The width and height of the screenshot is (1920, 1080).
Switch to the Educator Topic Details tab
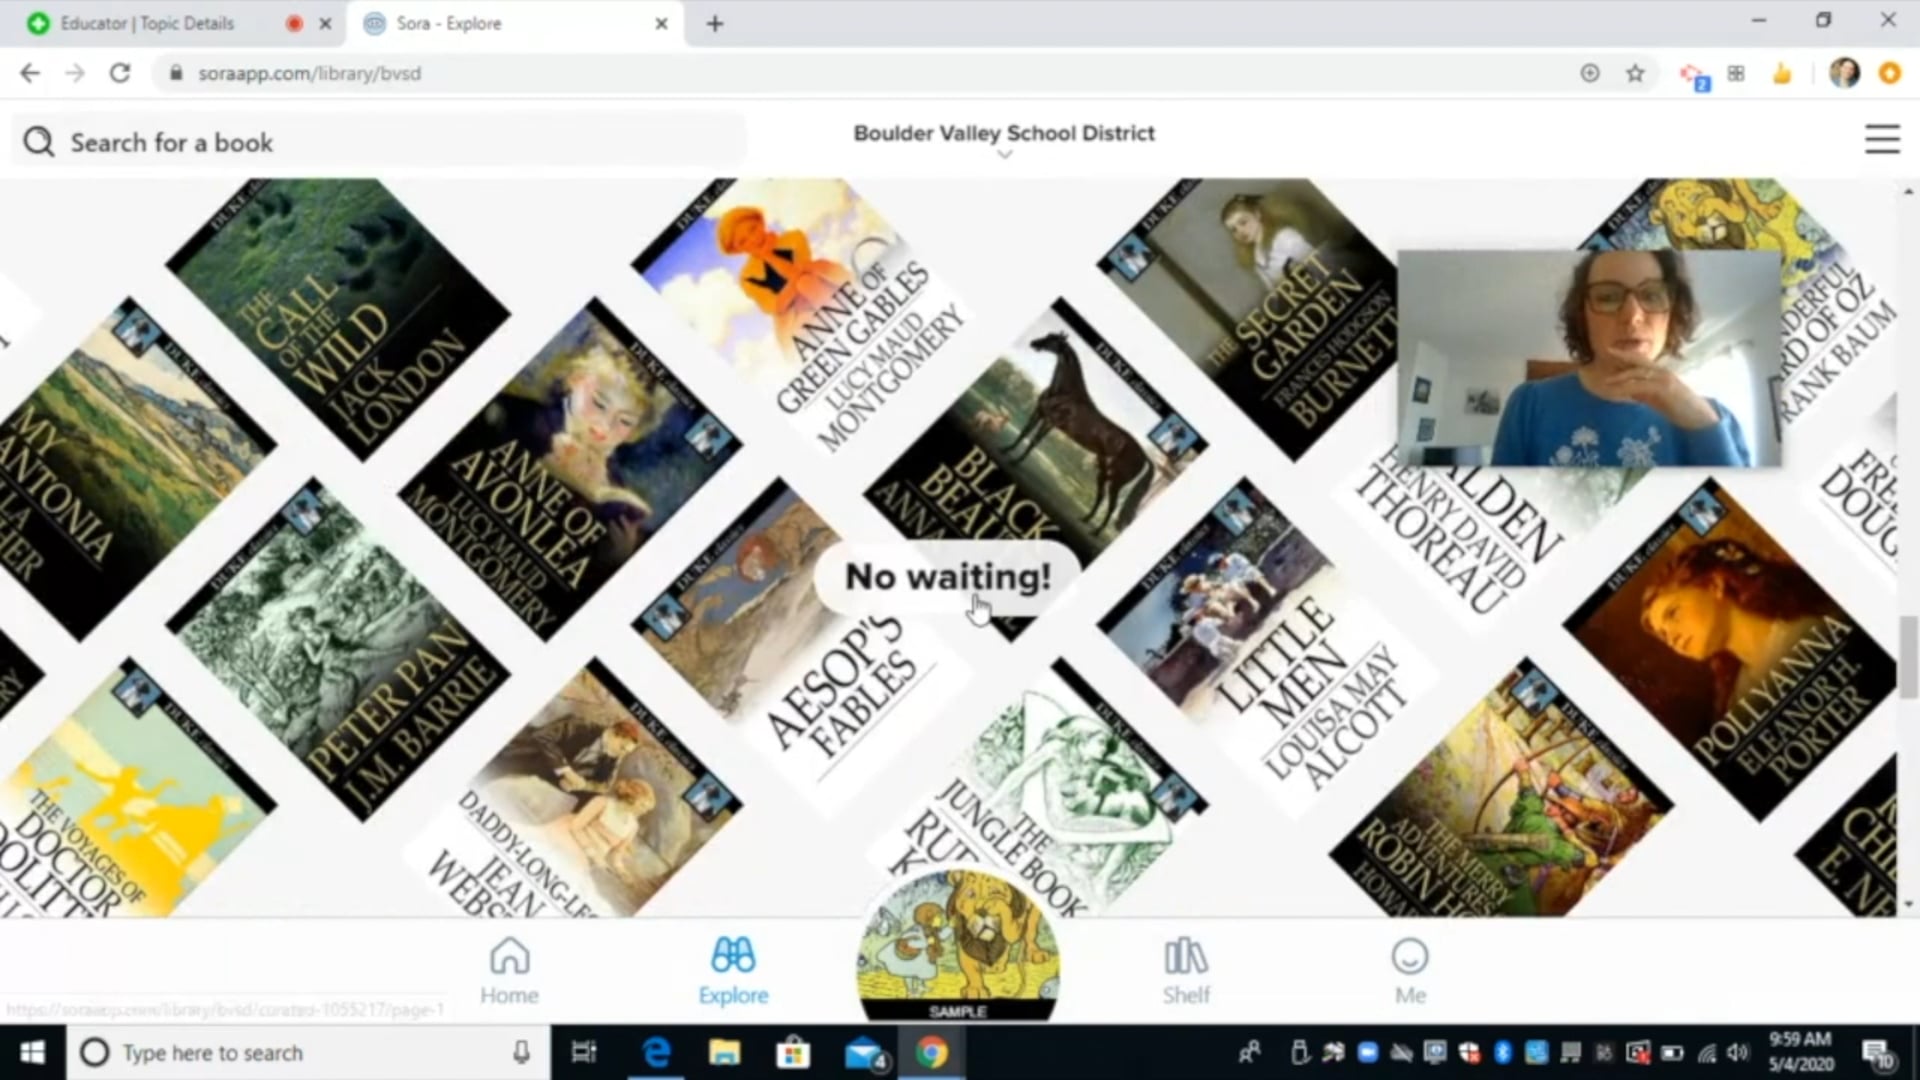click(x=147, y=23)
